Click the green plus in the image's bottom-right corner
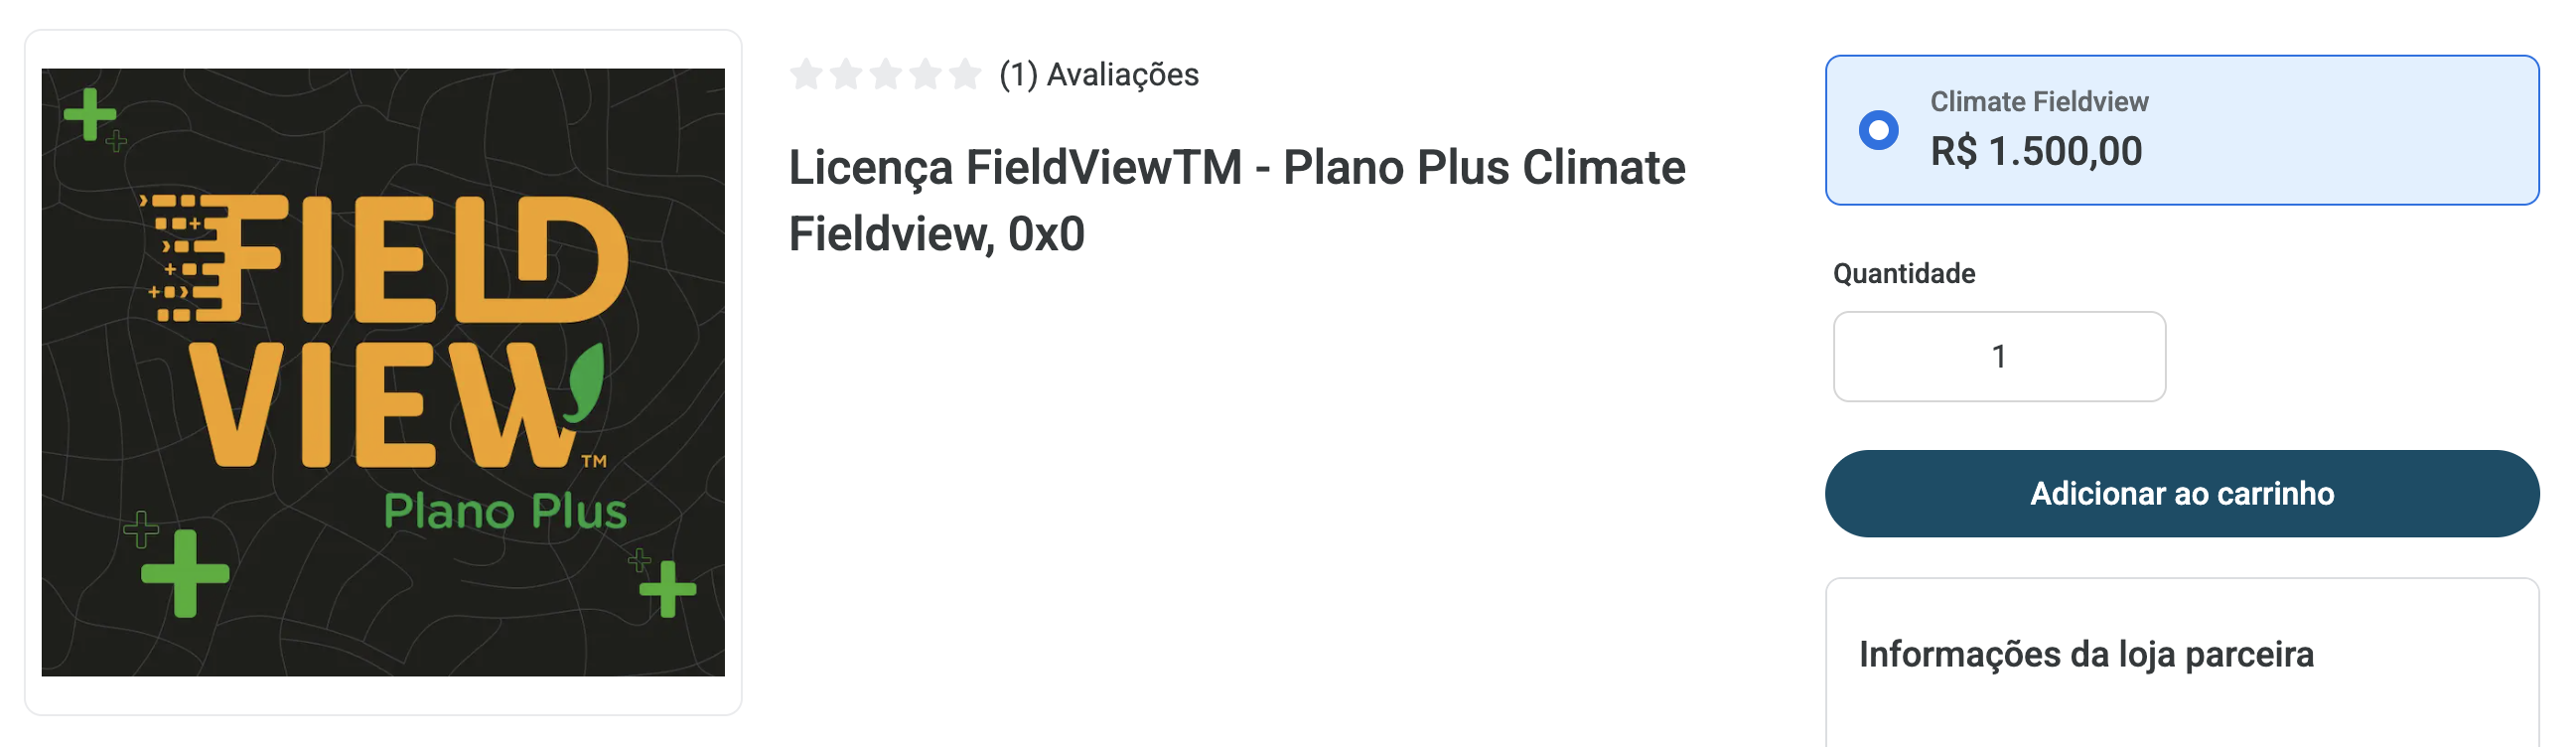 (667, 588)
